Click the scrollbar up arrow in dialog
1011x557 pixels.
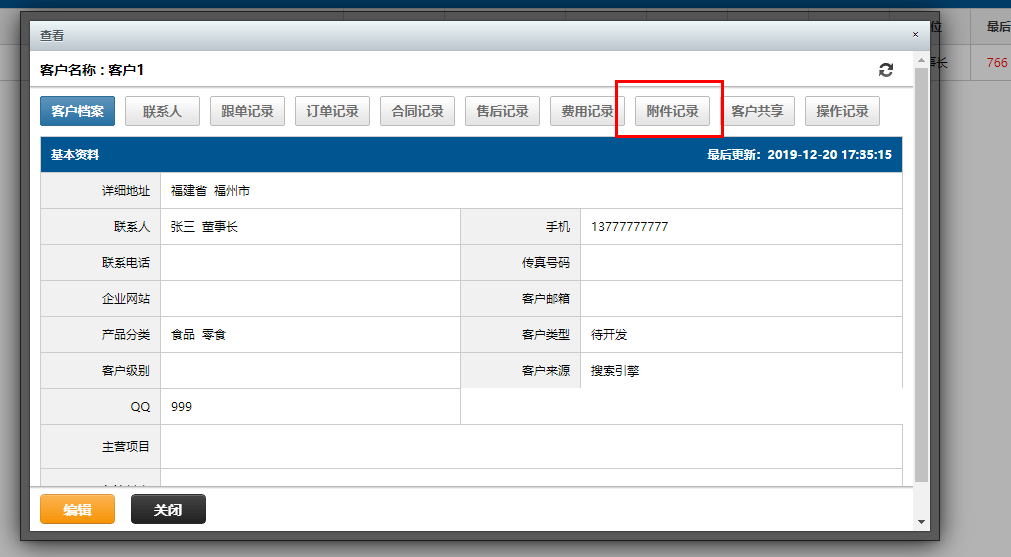[x=921, y=60]
